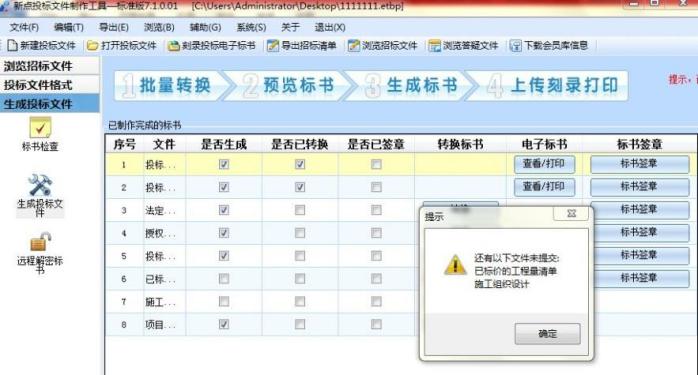Toggle 是否已签章 checkbox in row 1

[376, 164]
